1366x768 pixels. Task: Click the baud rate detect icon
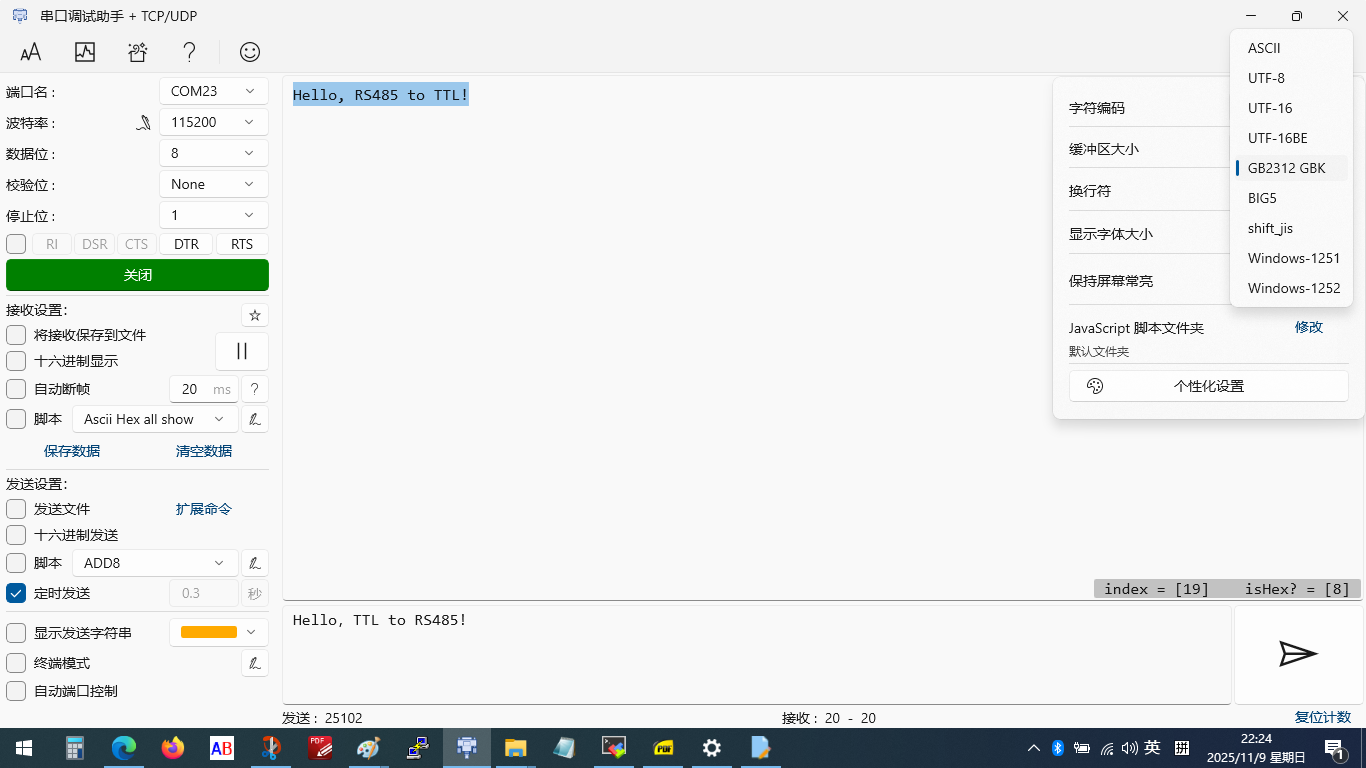[x=144, y=122]
